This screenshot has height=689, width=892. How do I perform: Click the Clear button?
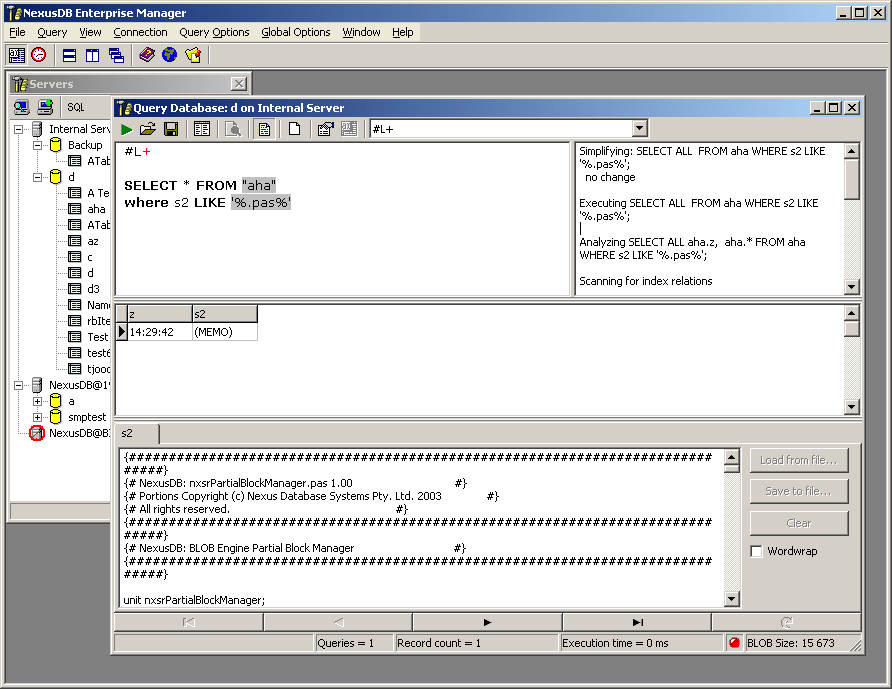799,523
